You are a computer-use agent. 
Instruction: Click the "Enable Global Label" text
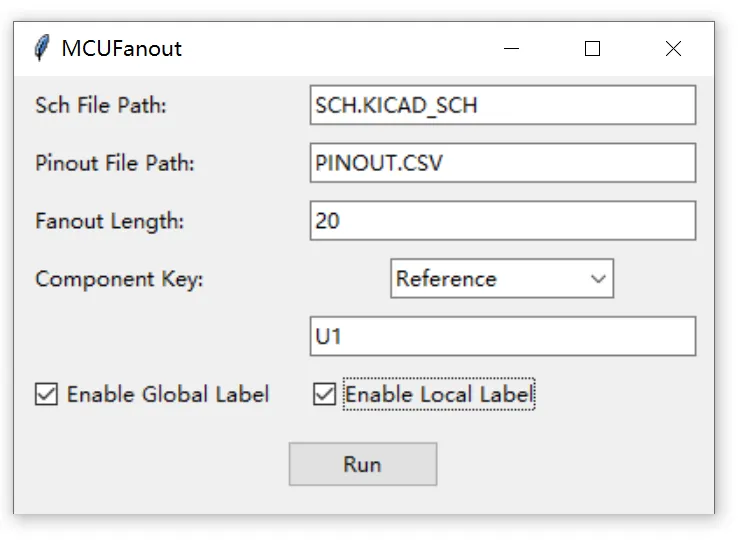[168, 394]
